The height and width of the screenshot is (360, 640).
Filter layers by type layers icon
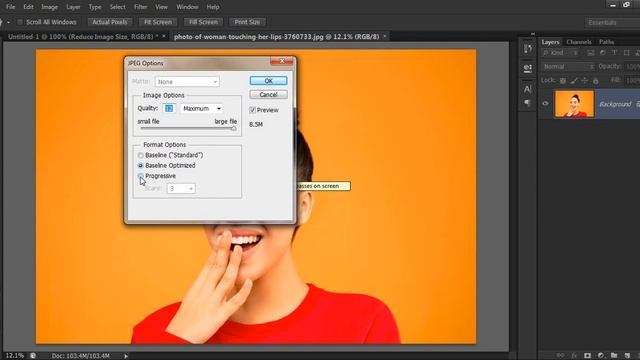(614, 53)
